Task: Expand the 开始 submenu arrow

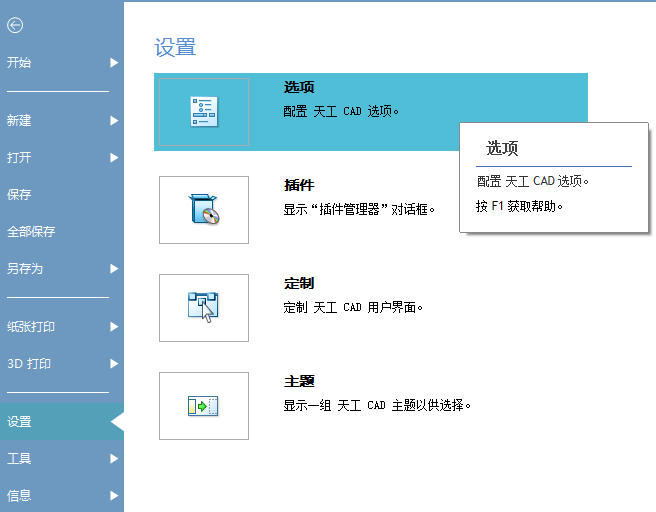Action: point(114,63)
